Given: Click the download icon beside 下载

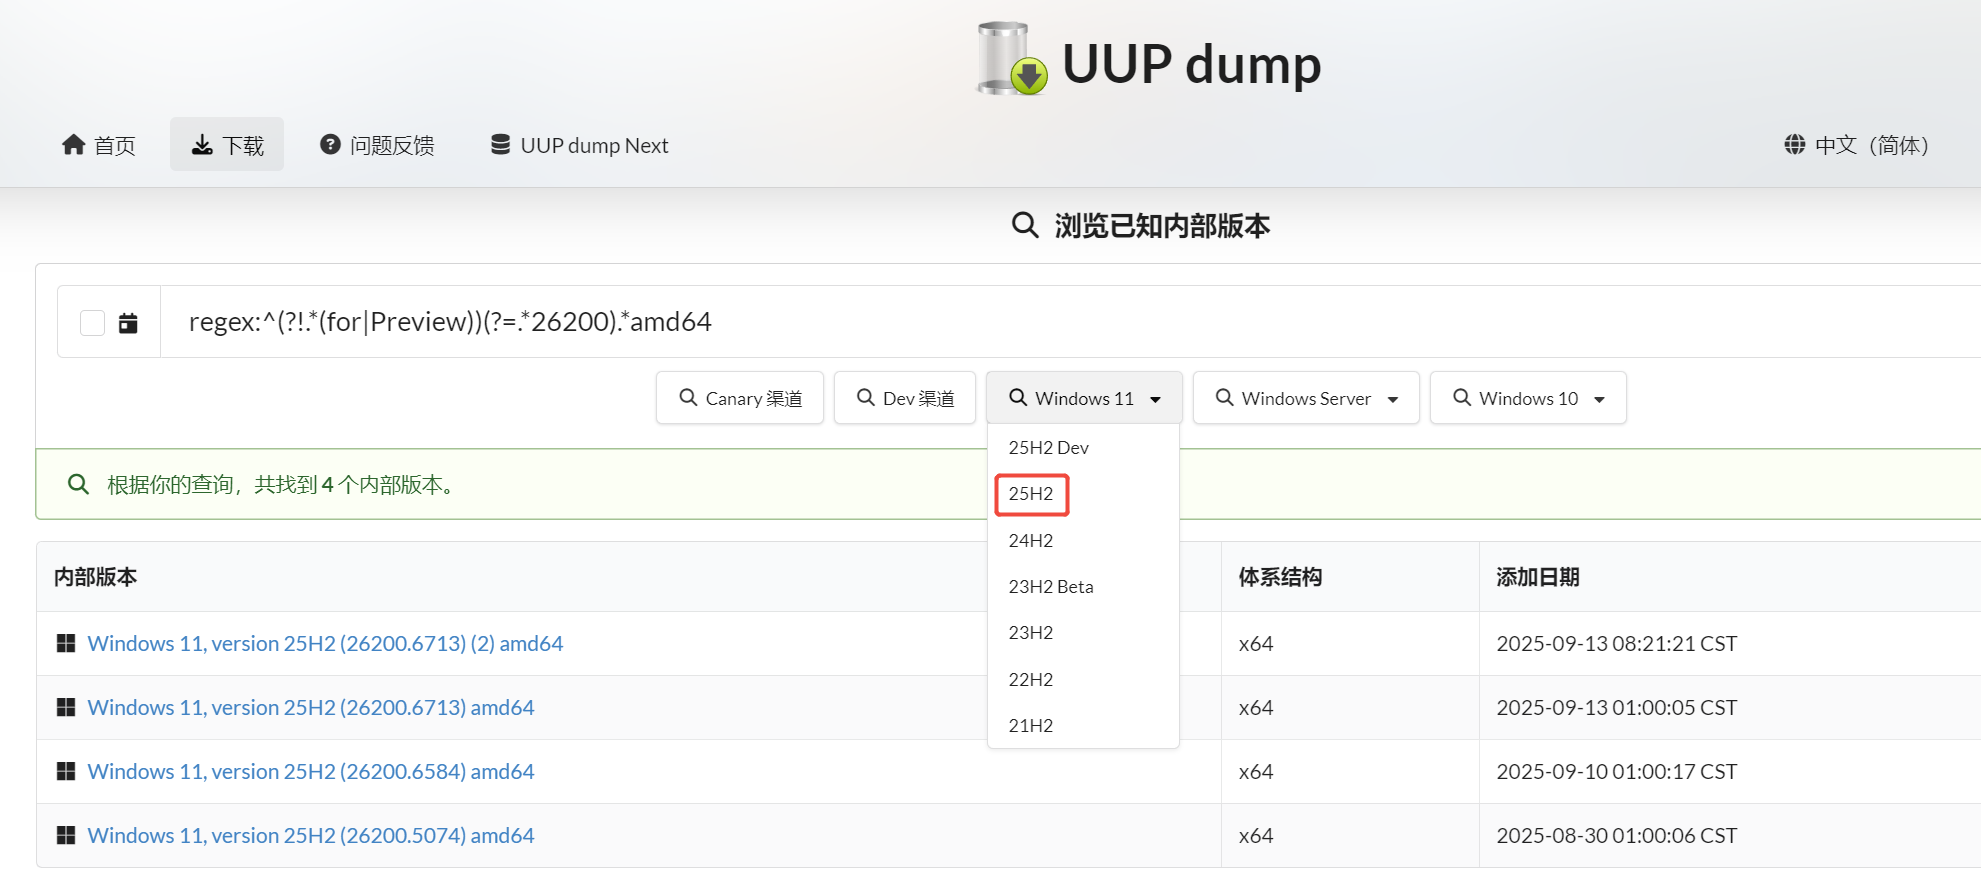Looking at the screenshot, I should pos(202,145).
